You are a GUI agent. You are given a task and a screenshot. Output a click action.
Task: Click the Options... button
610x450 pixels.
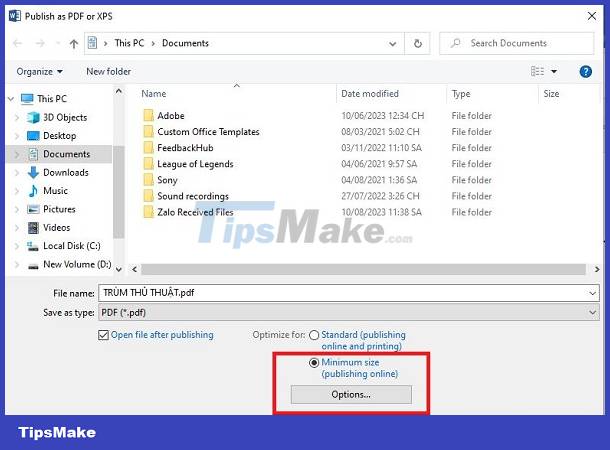pos(351,394)
